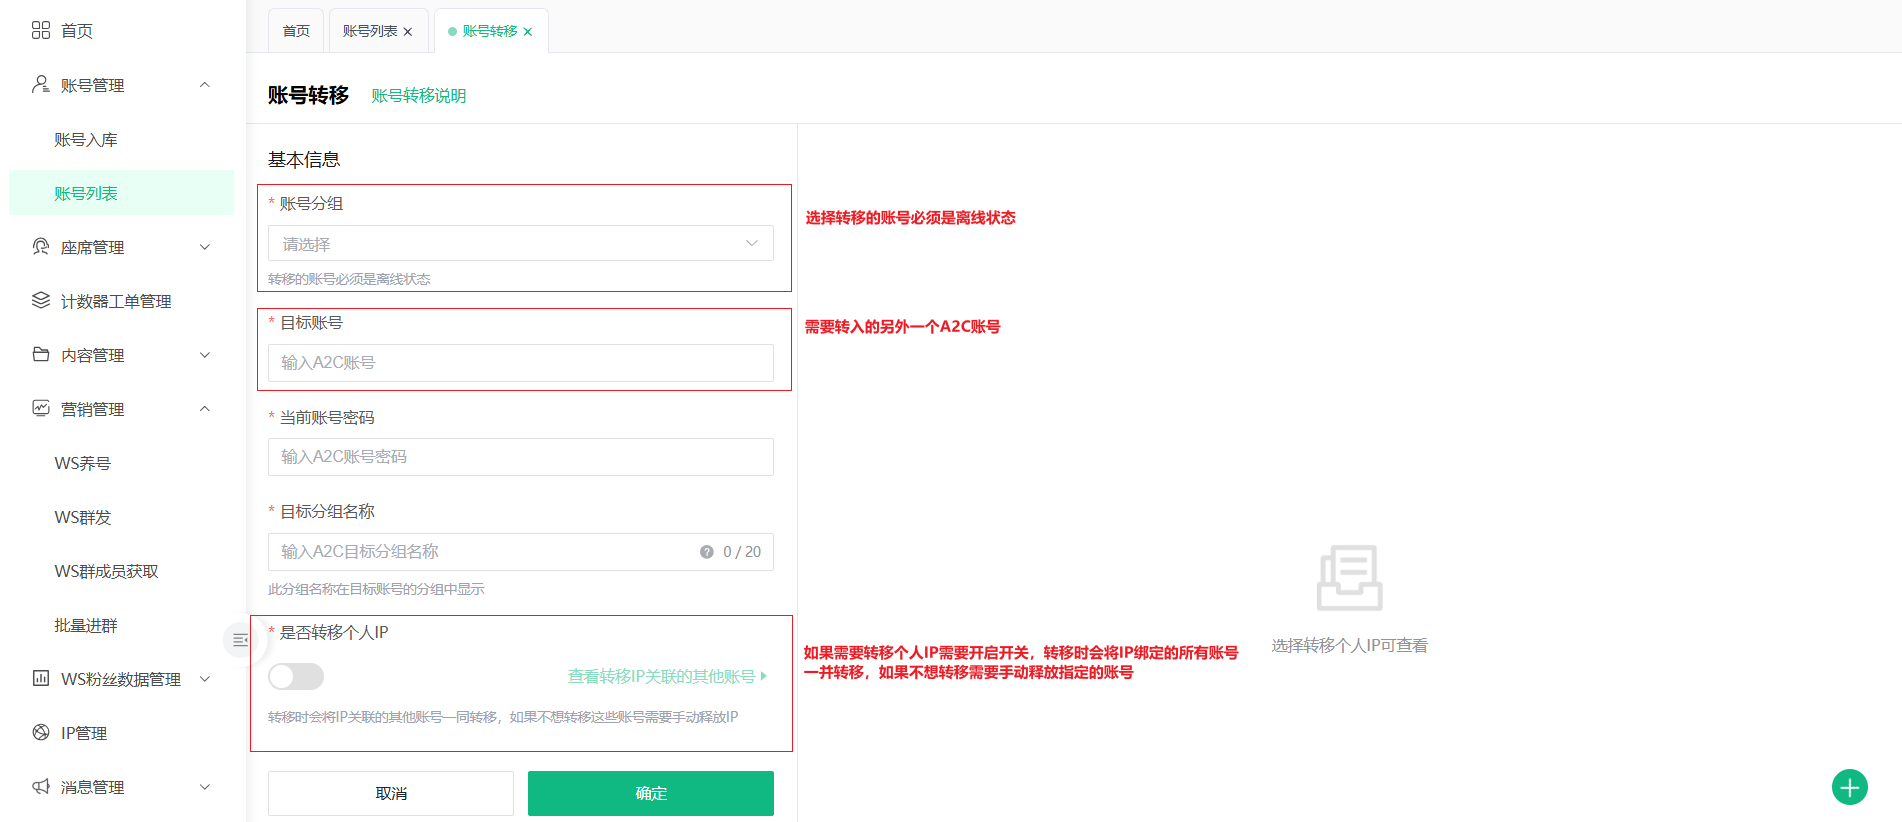
Task: Enable the 是否转移个人IP switch
Action: tap(296, 677)
